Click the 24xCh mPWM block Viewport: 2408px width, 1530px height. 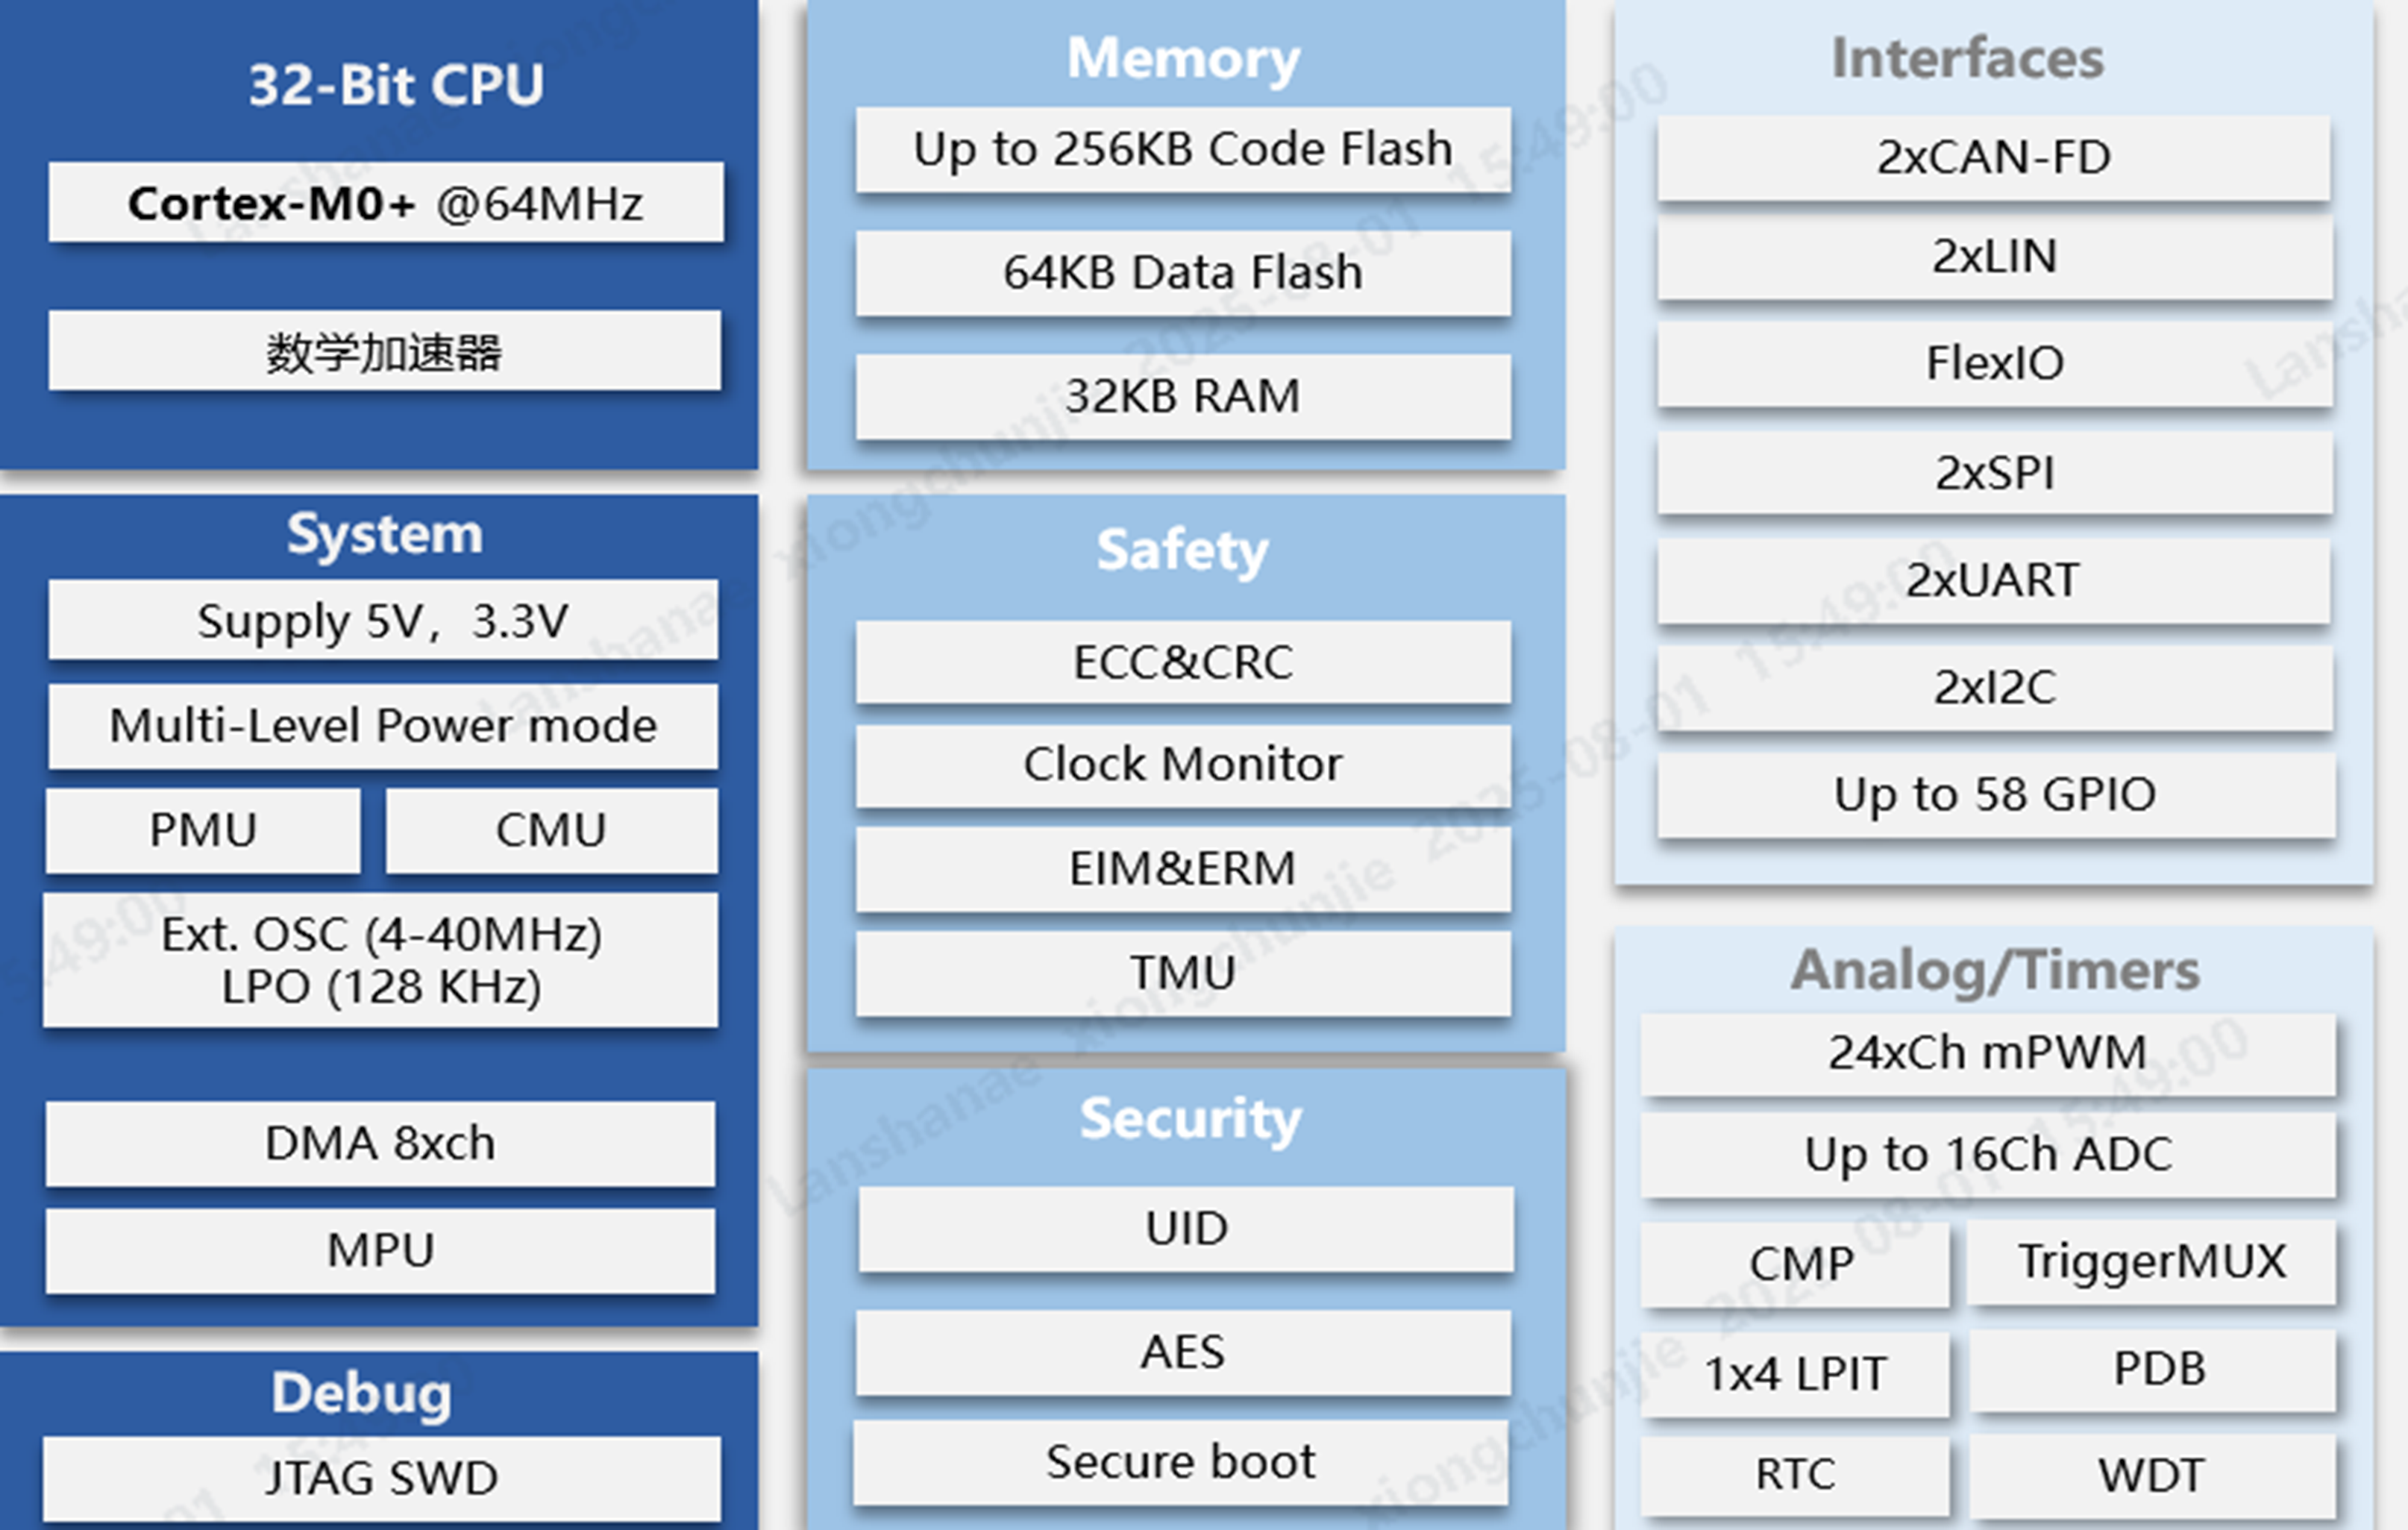[x=1988, y=1053]
